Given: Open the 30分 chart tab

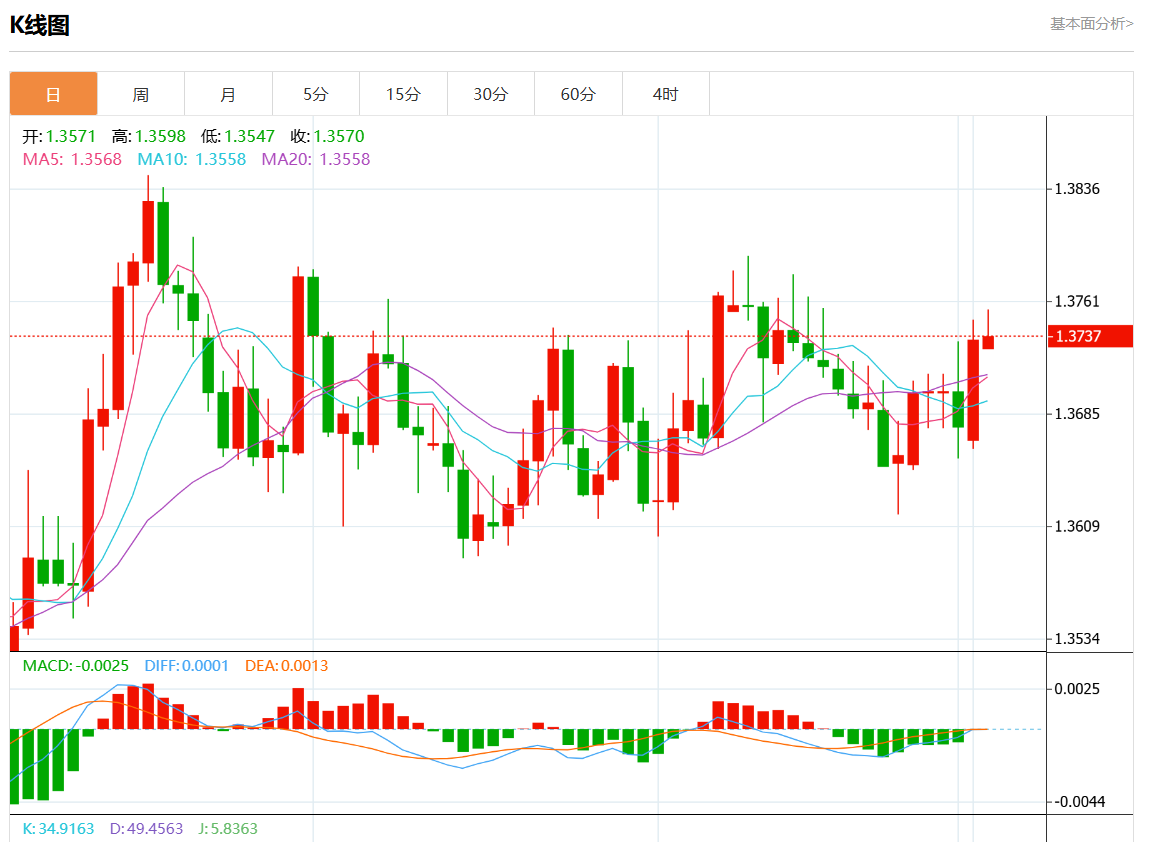Looking at the screenshot, I should 491,94.
